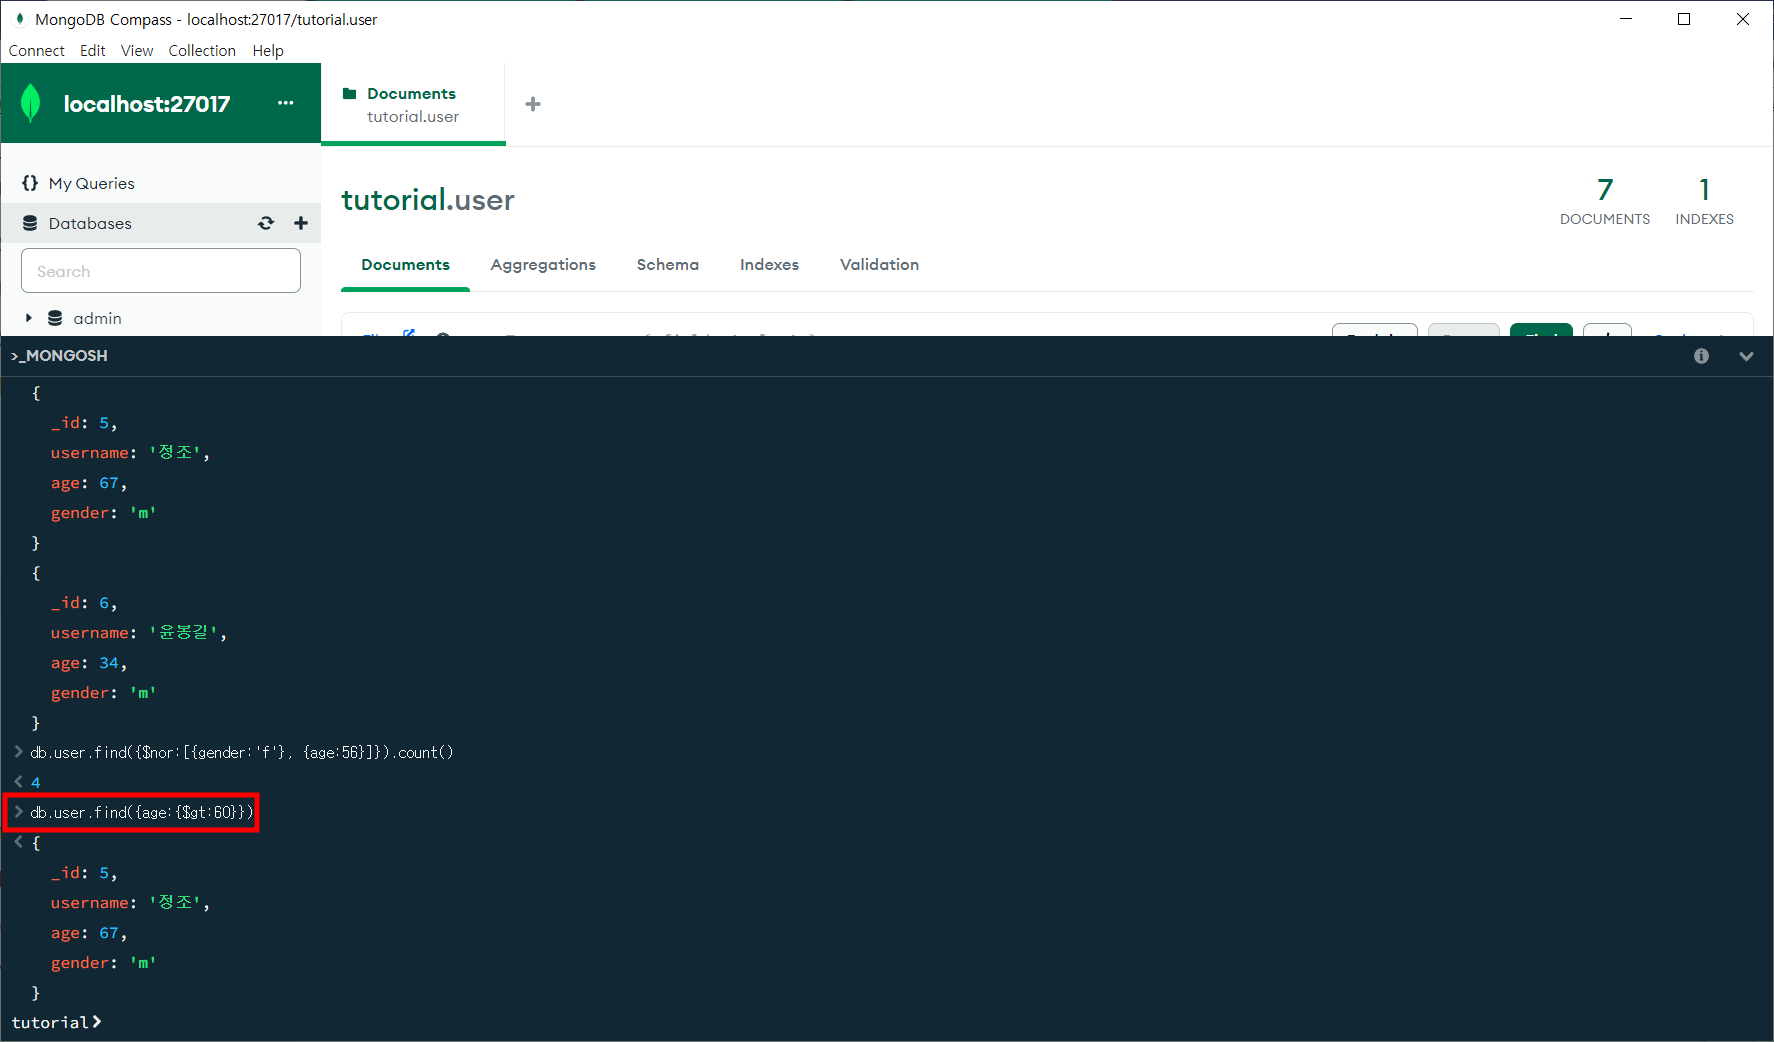Image resolution: width=1774 pixels, height=1042 pixels.
Task: Open the Collection menu
Action: point(202,50)
